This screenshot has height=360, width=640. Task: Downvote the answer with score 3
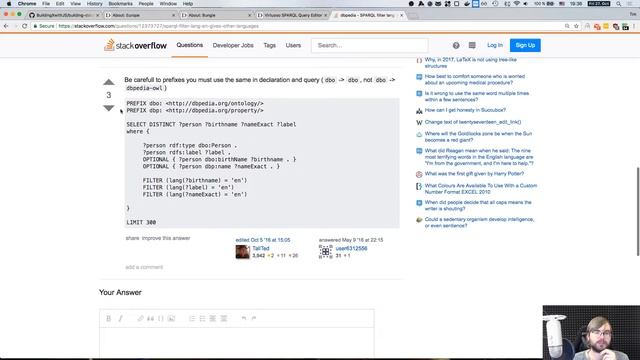[x=109, y=108]
